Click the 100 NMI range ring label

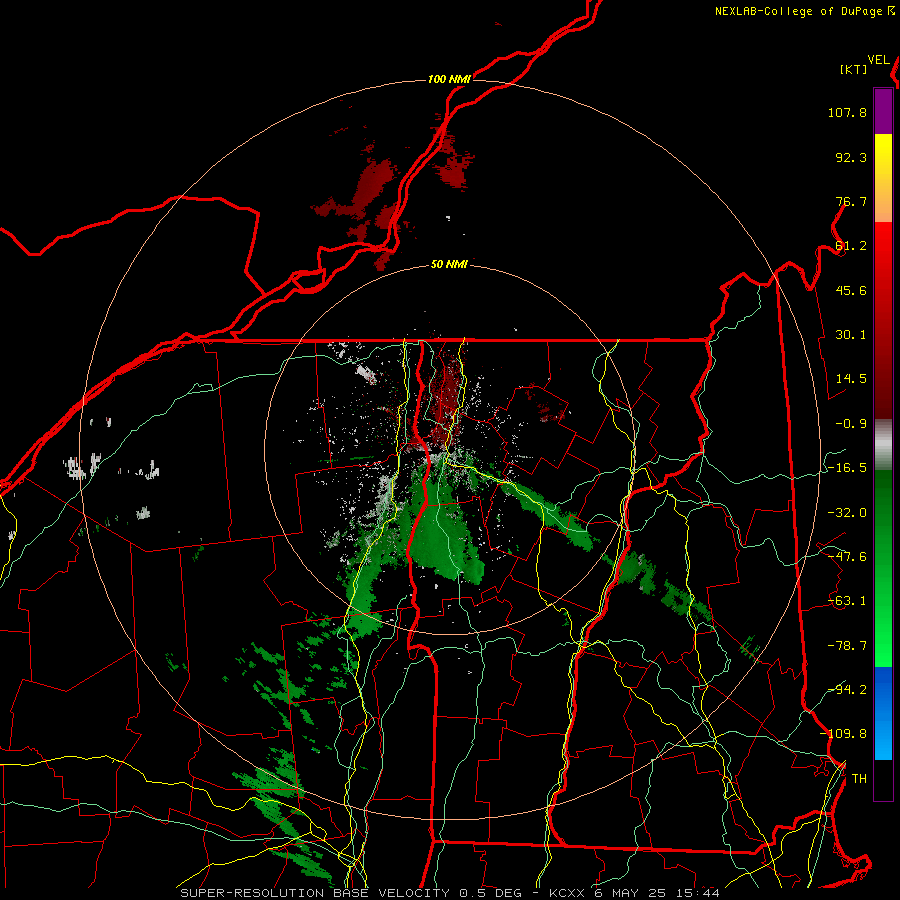click(x=449, y=79)
